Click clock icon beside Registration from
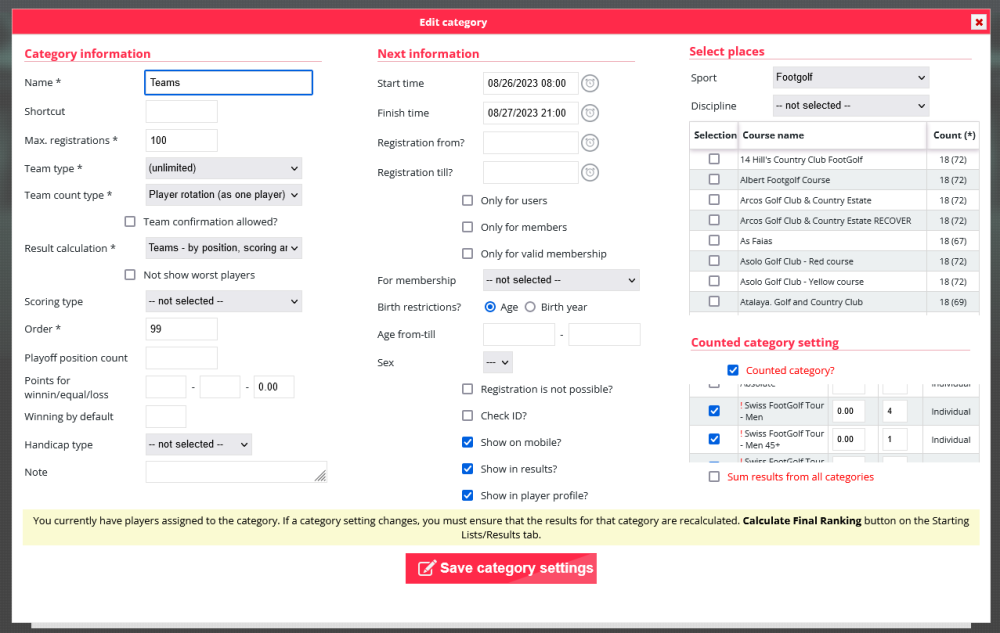Screen dimensions: 1000x633 click(x=590, y=143)
